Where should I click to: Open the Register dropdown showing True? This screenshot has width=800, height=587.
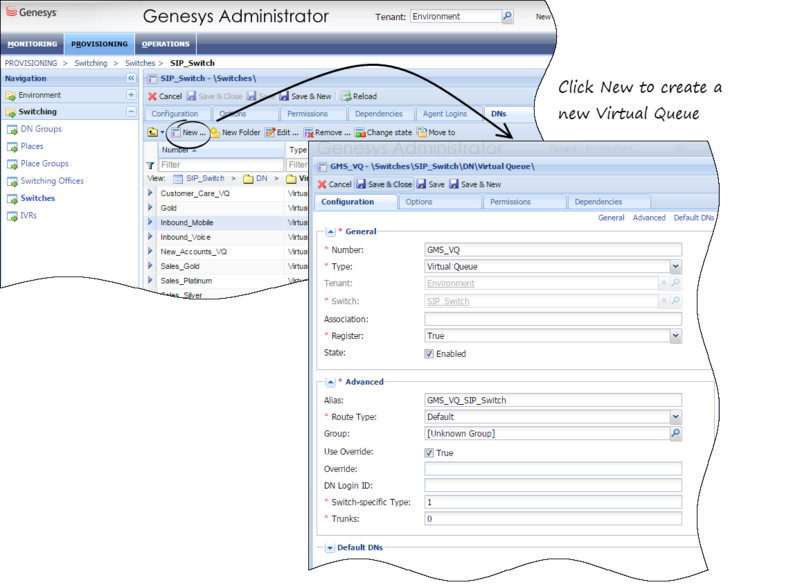click(x=676, y=336)
